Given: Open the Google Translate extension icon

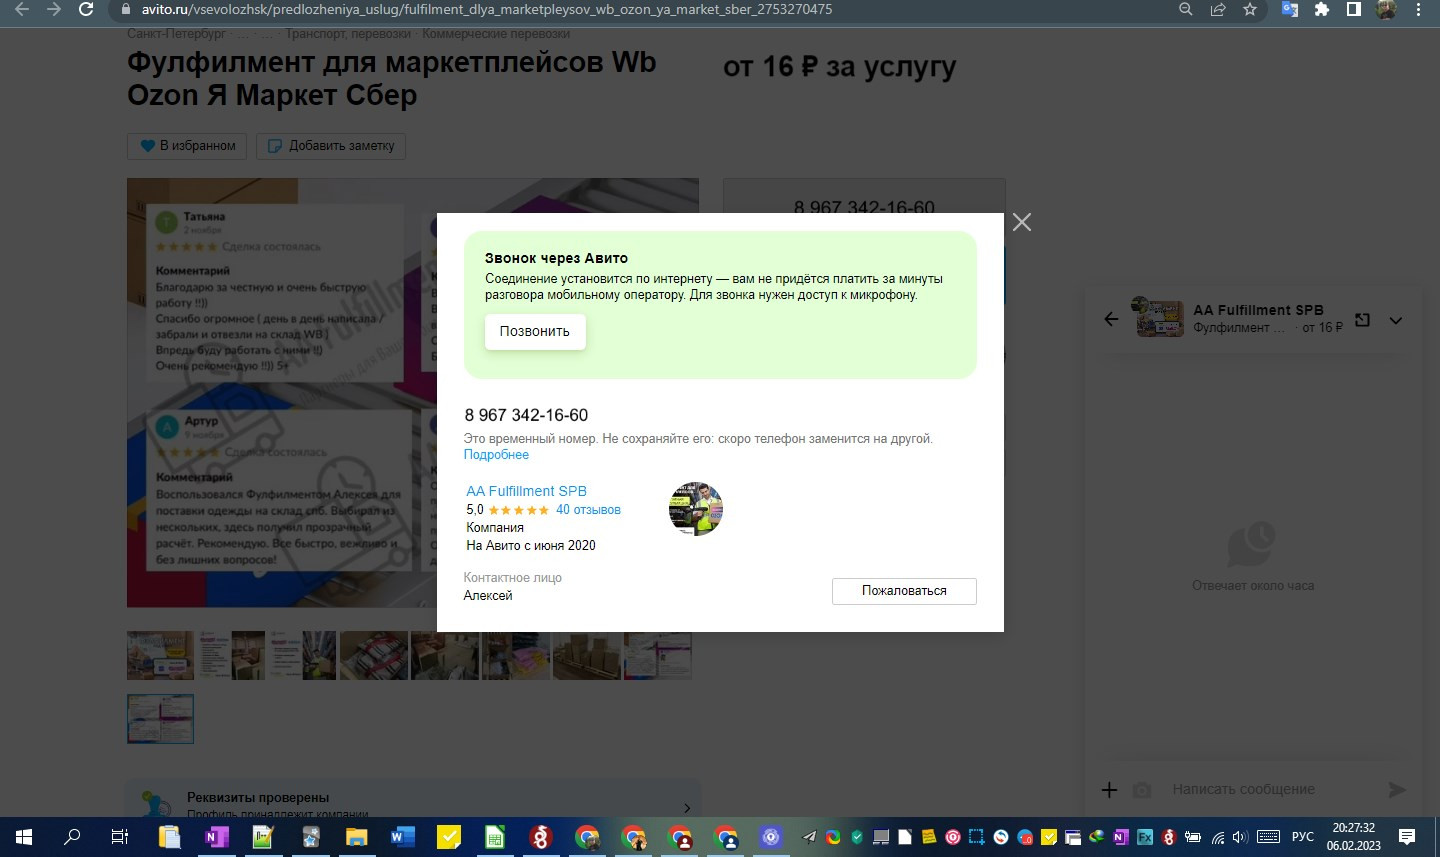Looking at the screenshot, I should (1290, 9).
